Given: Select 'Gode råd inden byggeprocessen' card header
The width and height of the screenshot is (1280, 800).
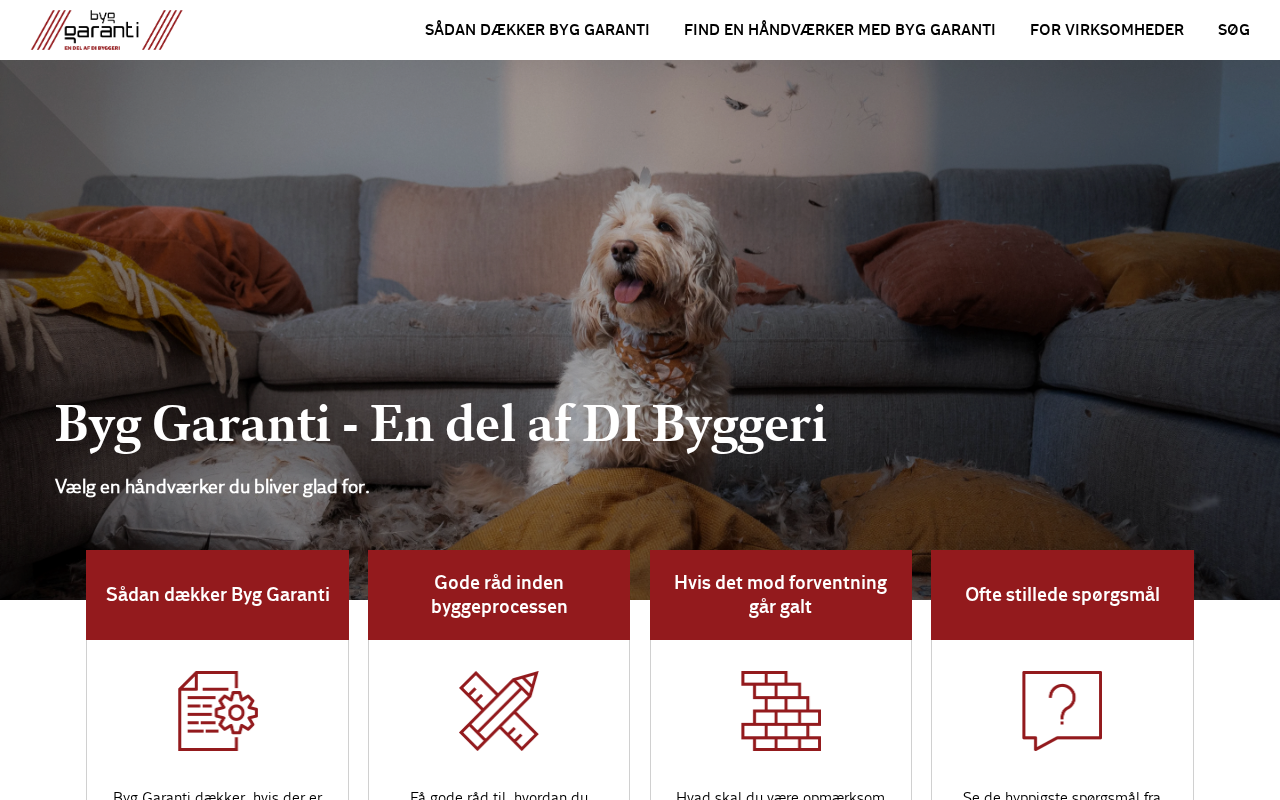Looking at the screenshot, I should [x=499, y=595].
